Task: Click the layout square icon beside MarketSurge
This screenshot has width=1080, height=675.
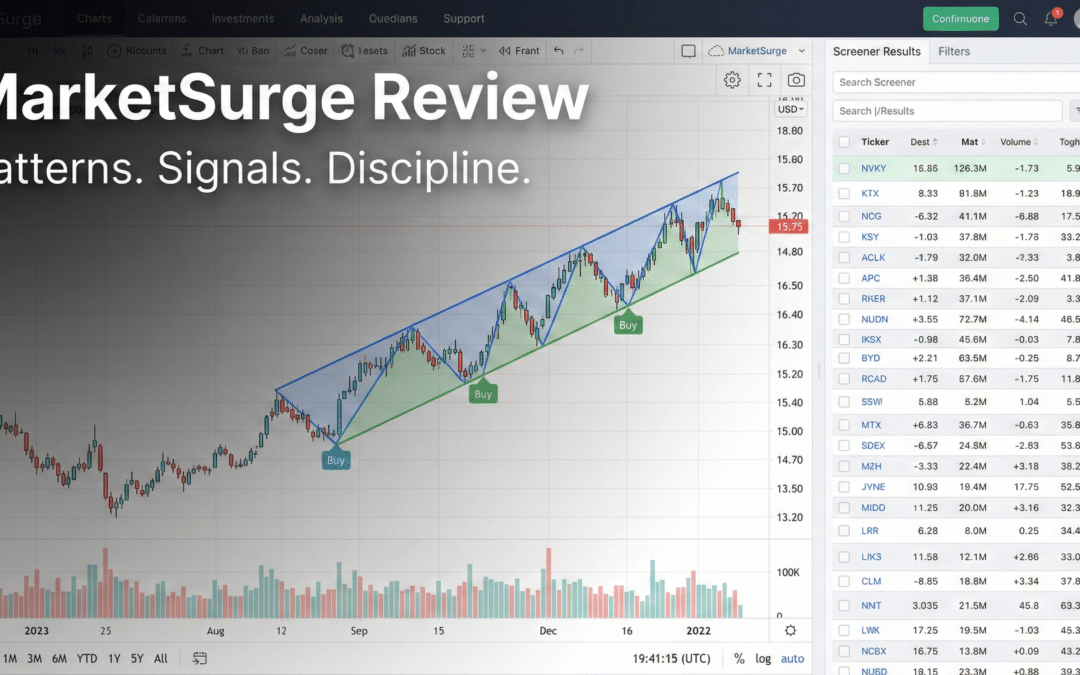Action: (x=688, y=51)
